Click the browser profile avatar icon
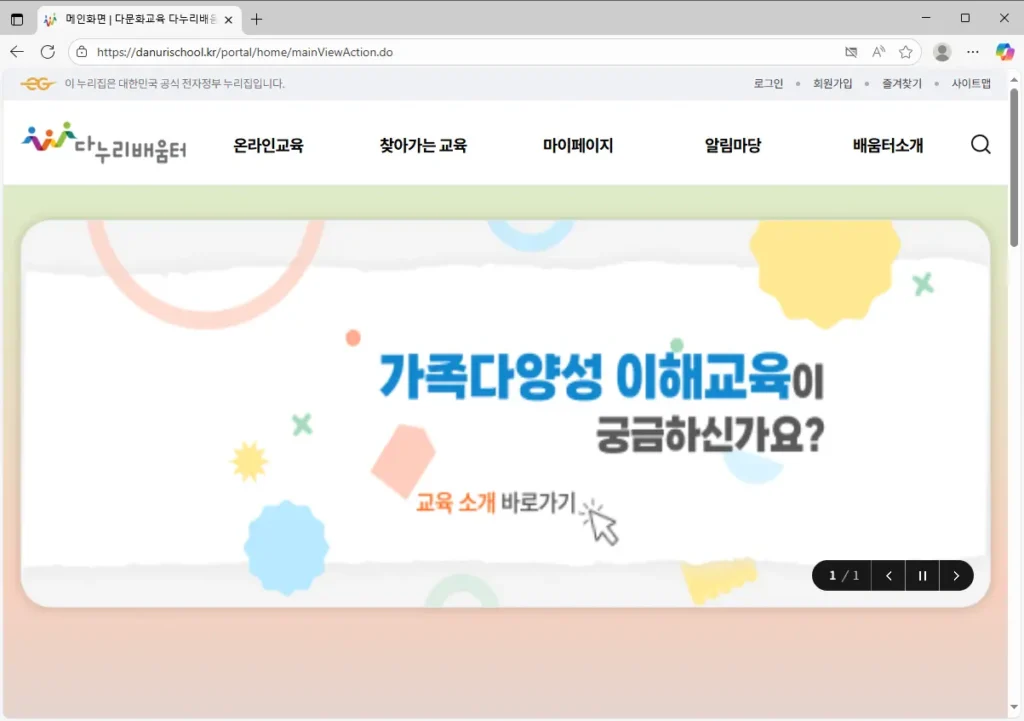Image resolution: width=1024 pixels, height=721 pixels. (941, 51)
